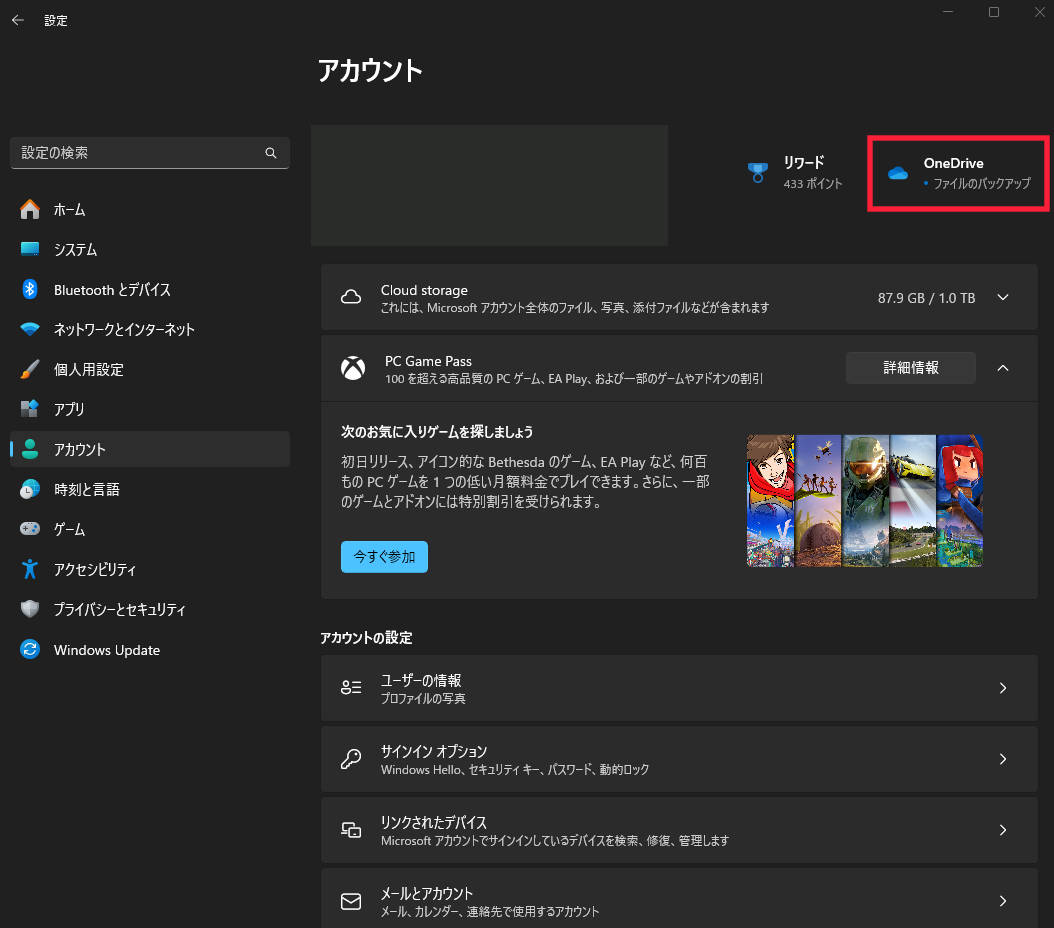Go back using the arrow icon
1054x928 pixels.
coord(18,20)
